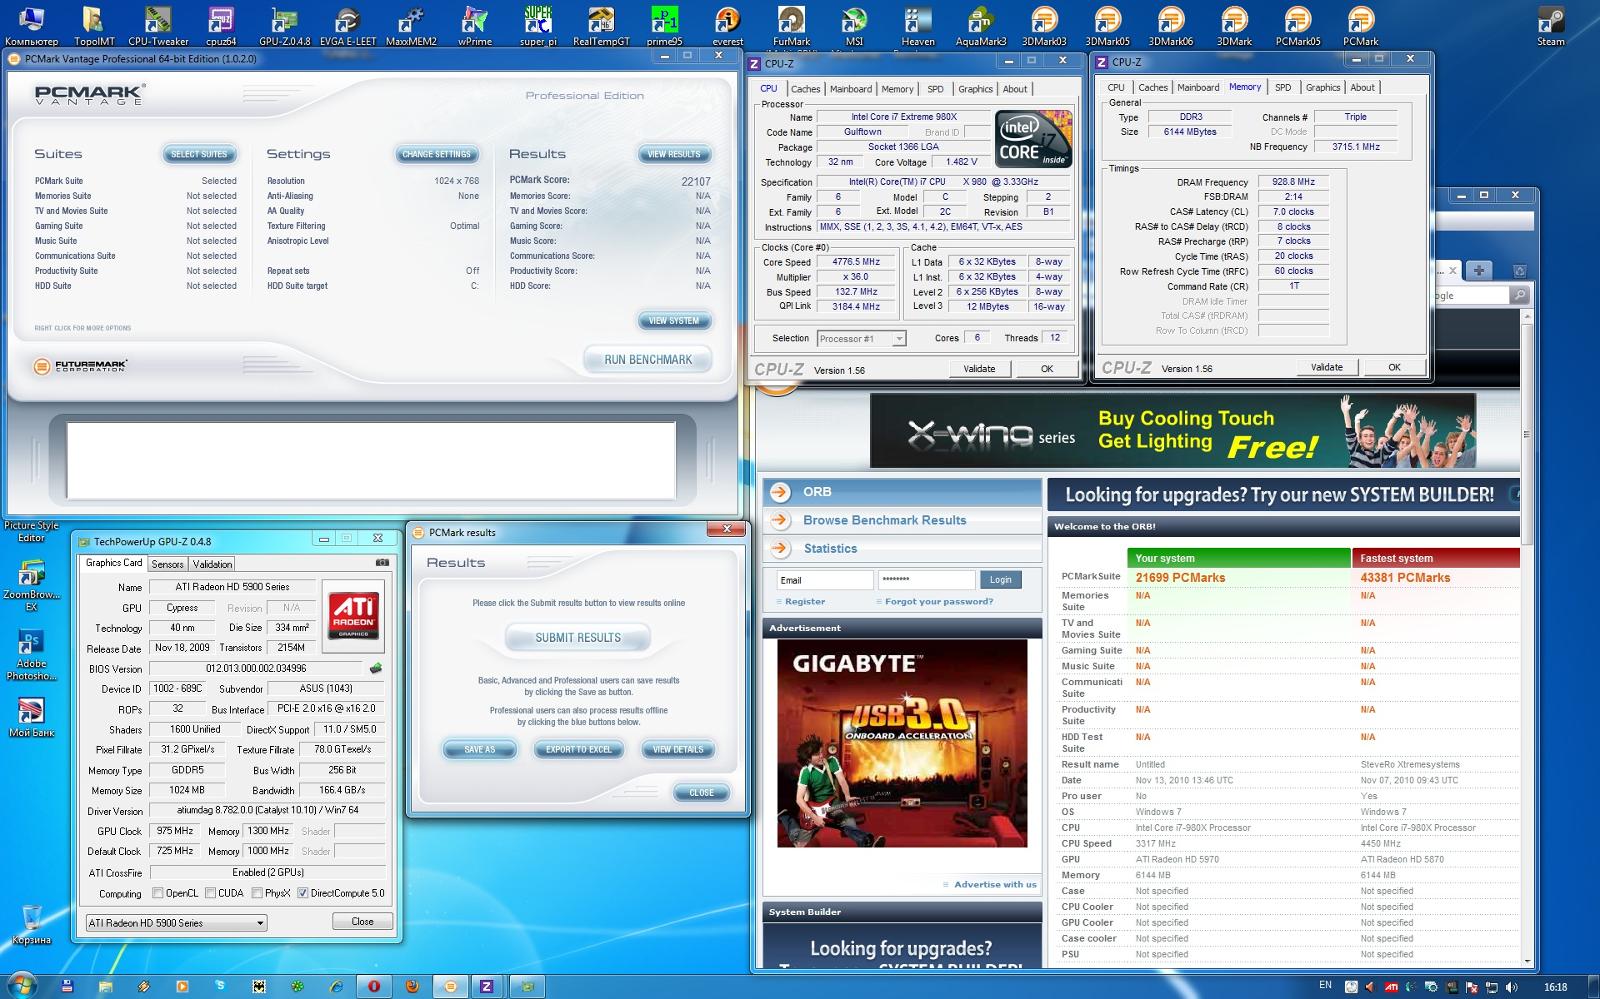
Task: Tick the CUDA checkbox in GPU-Z
Action: (x=210, y=893)
